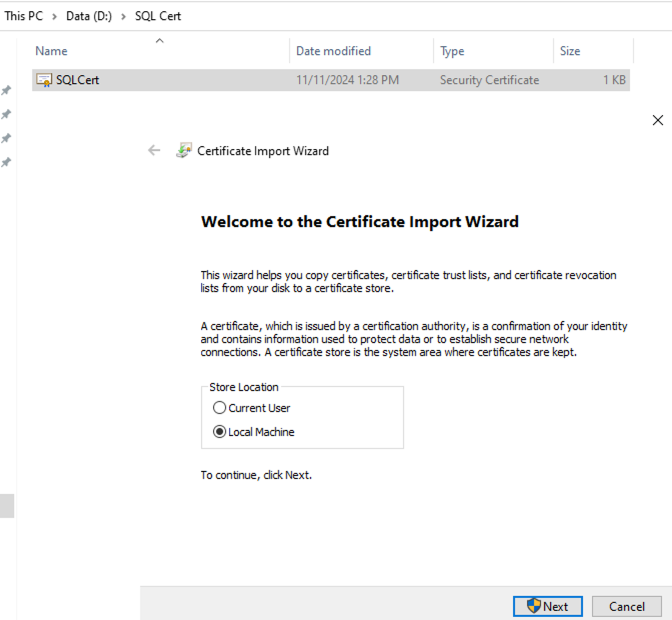Image resolution: width=672 pixels, height=620 pixels.
Task: Click the Type column header
Action: tap(452, 51)
